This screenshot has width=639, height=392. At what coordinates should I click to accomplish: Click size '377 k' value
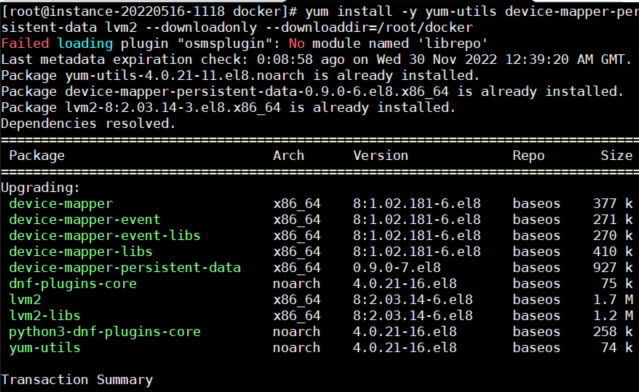point(613,203)
